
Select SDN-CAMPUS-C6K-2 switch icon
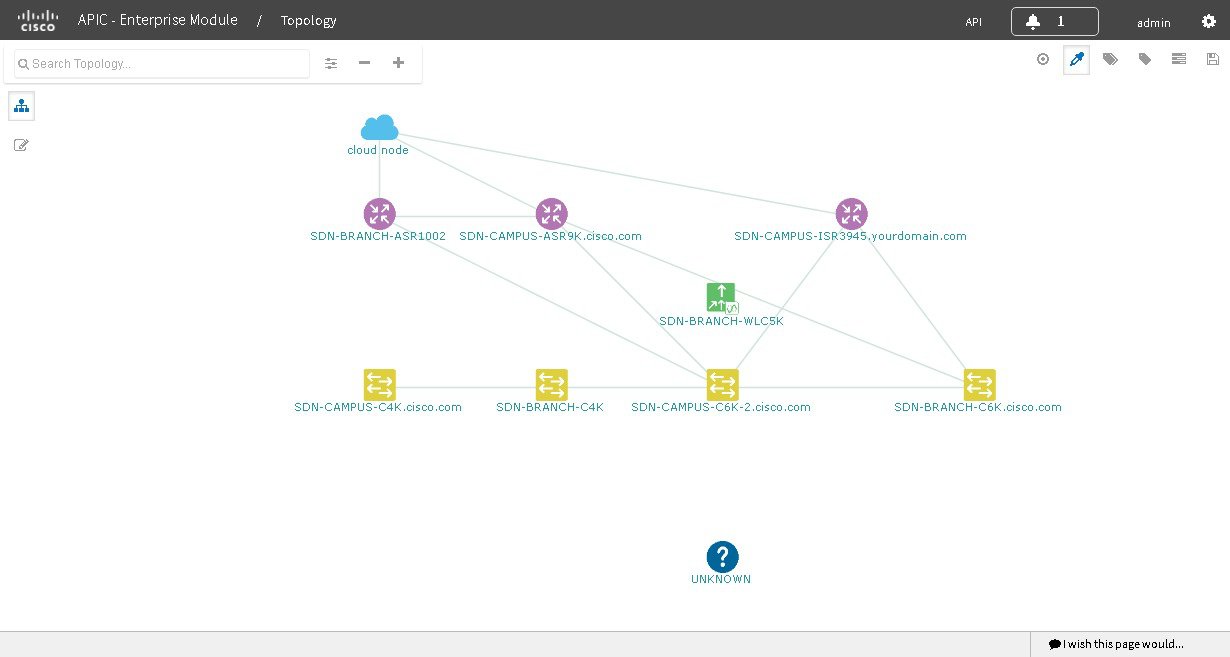(722, 385)
